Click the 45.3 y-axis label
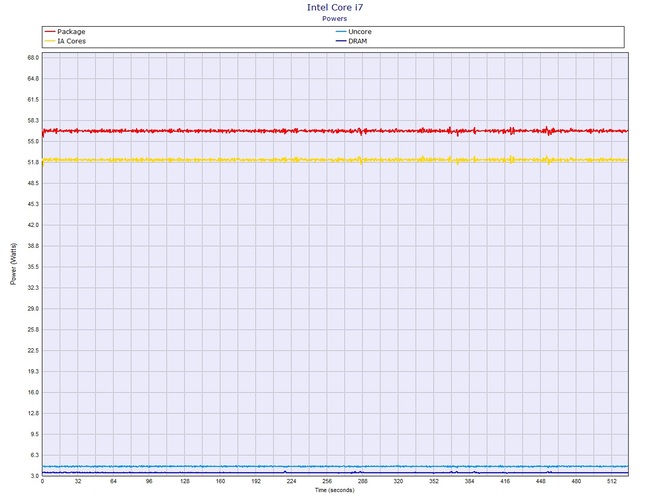The width and height of the screenshot is (670, 502). pyautogui.click(x=33, y=204)
